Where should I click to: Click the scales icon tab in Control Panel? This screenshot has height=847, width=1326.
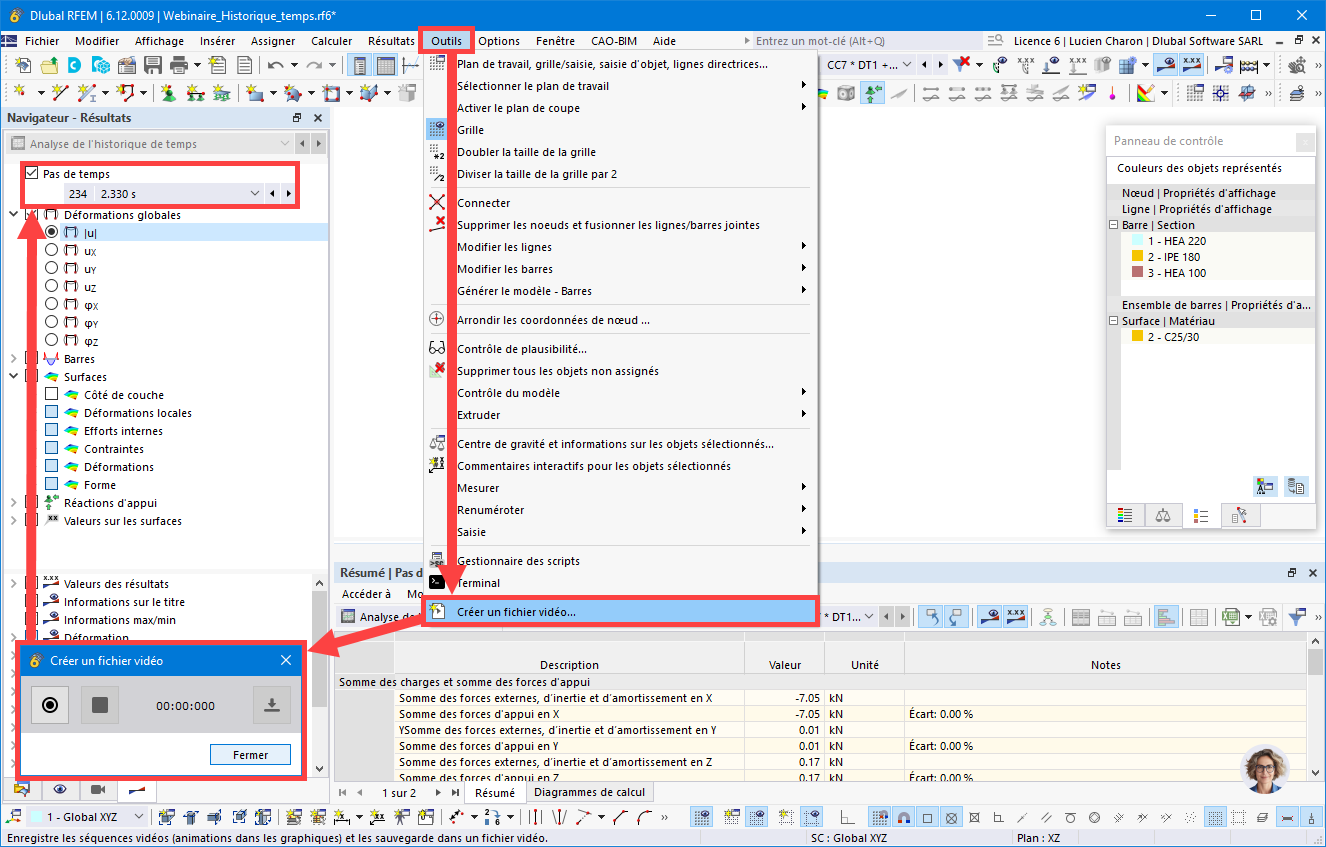(x=1163, y=516)
